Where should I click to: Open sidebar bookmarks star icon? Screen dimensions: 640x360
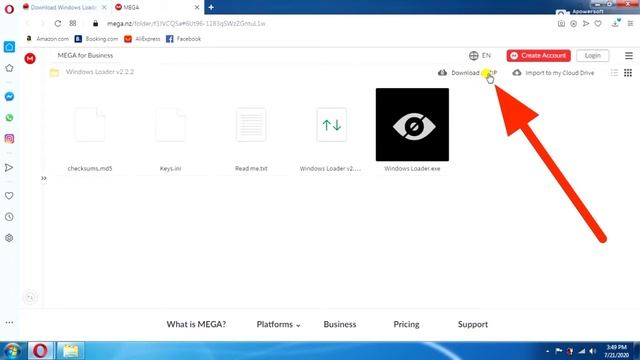tap(9, 68)
